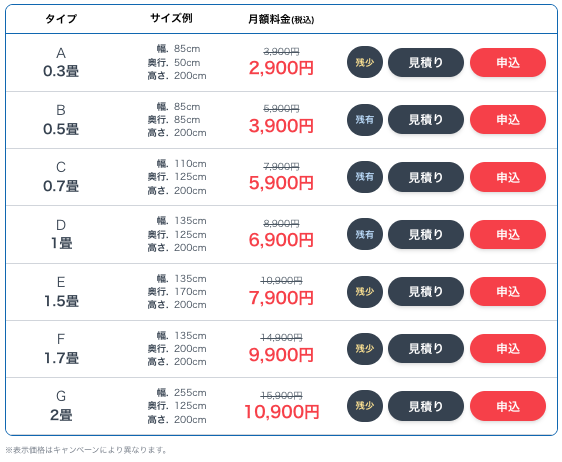Click the 残有 availability badge for type C

coord(365,177)
